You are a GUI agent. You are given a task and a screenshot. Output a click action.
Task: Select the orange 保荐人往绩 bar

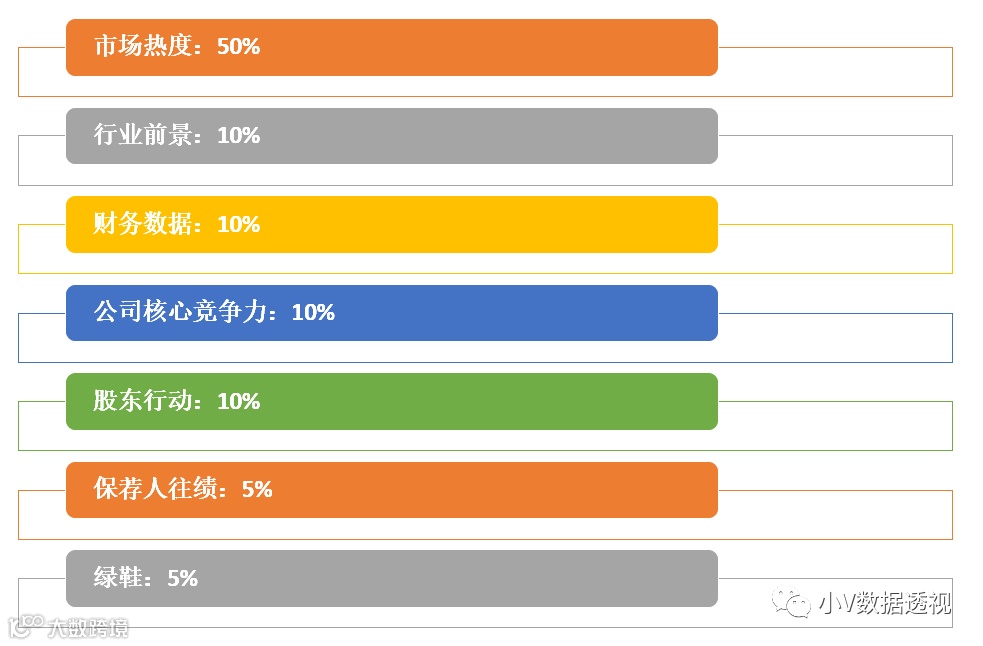coord(391,490)
